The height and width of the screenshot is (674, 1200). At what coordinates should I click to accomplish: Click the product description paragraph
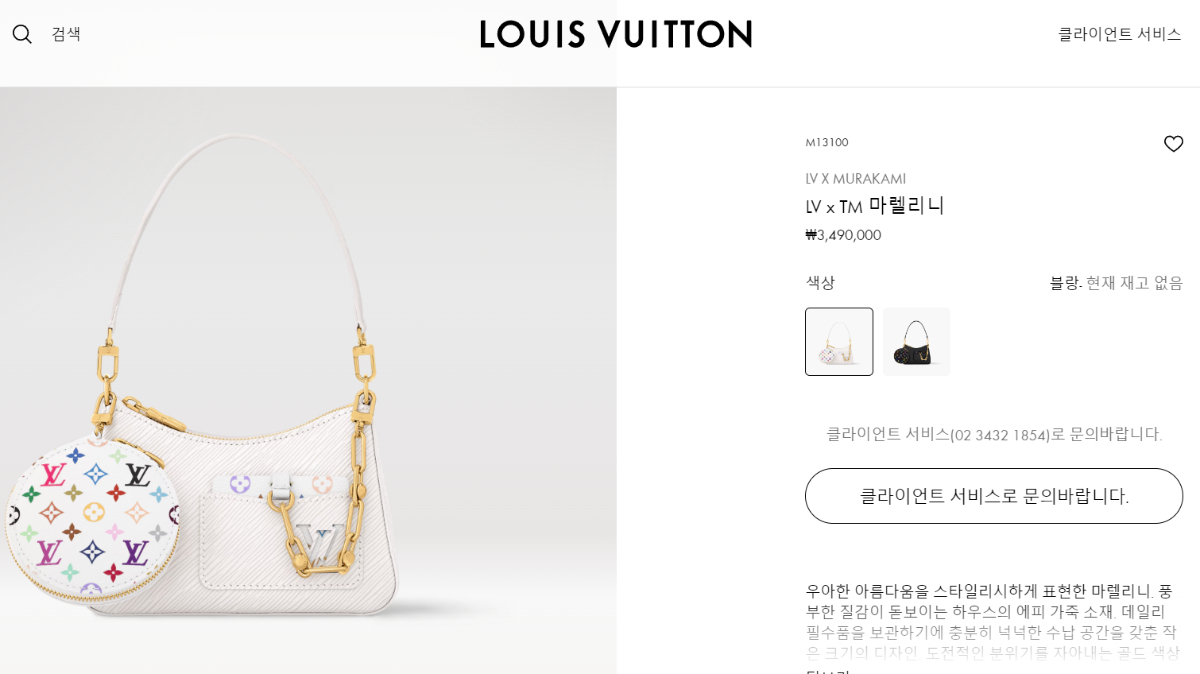point(994,622)
